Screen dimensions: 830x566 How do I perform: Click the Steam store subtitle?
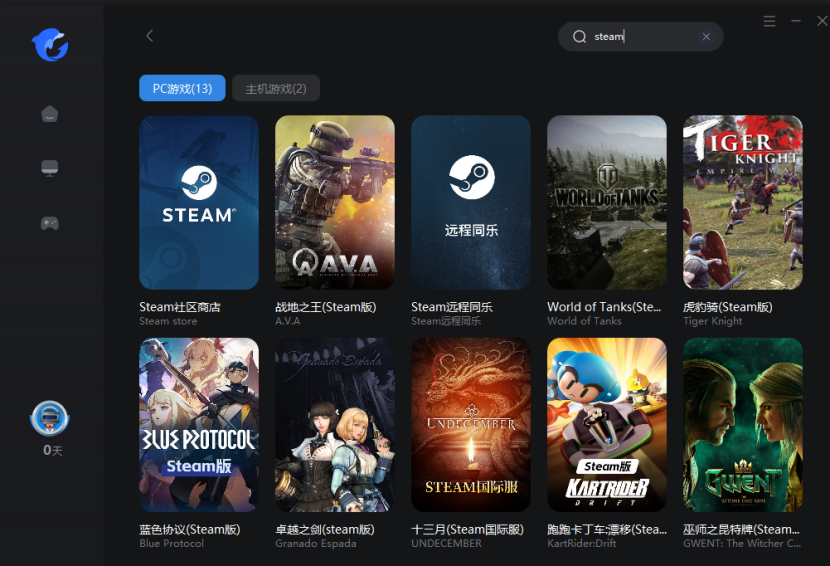pos(168,321)
